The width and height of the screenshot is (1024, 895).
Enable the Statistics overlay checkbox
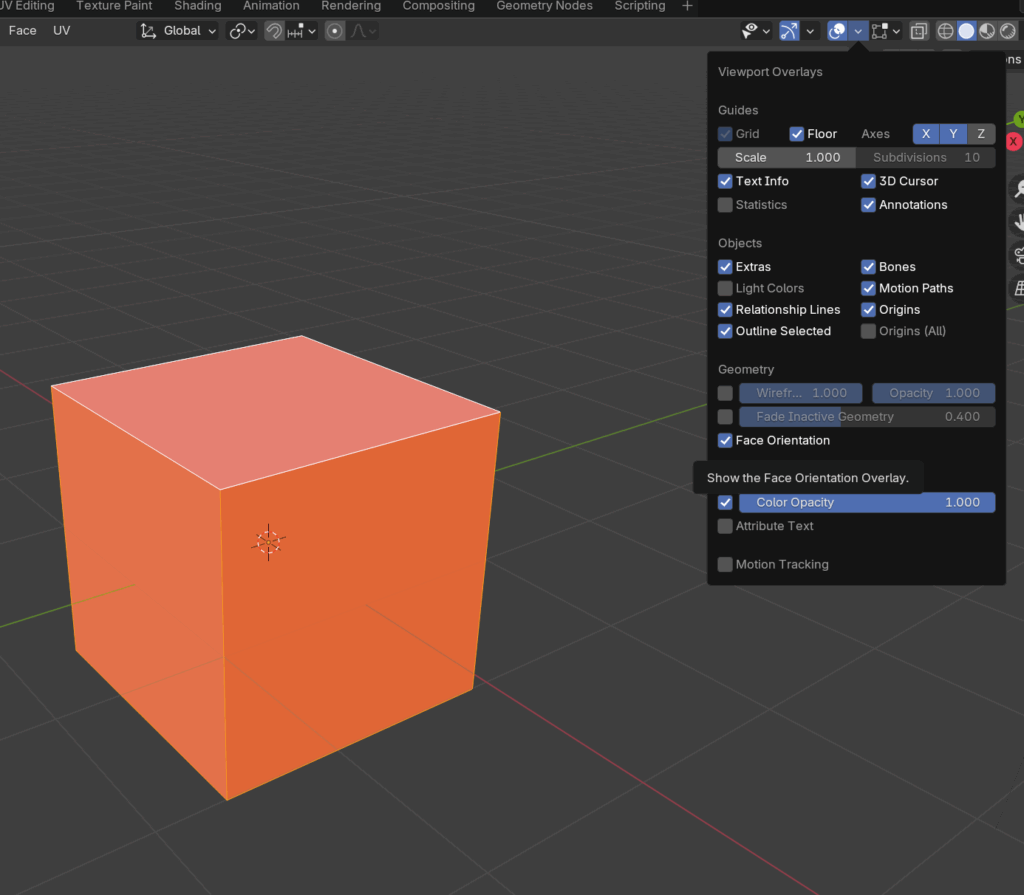click(x=725, y=205)
